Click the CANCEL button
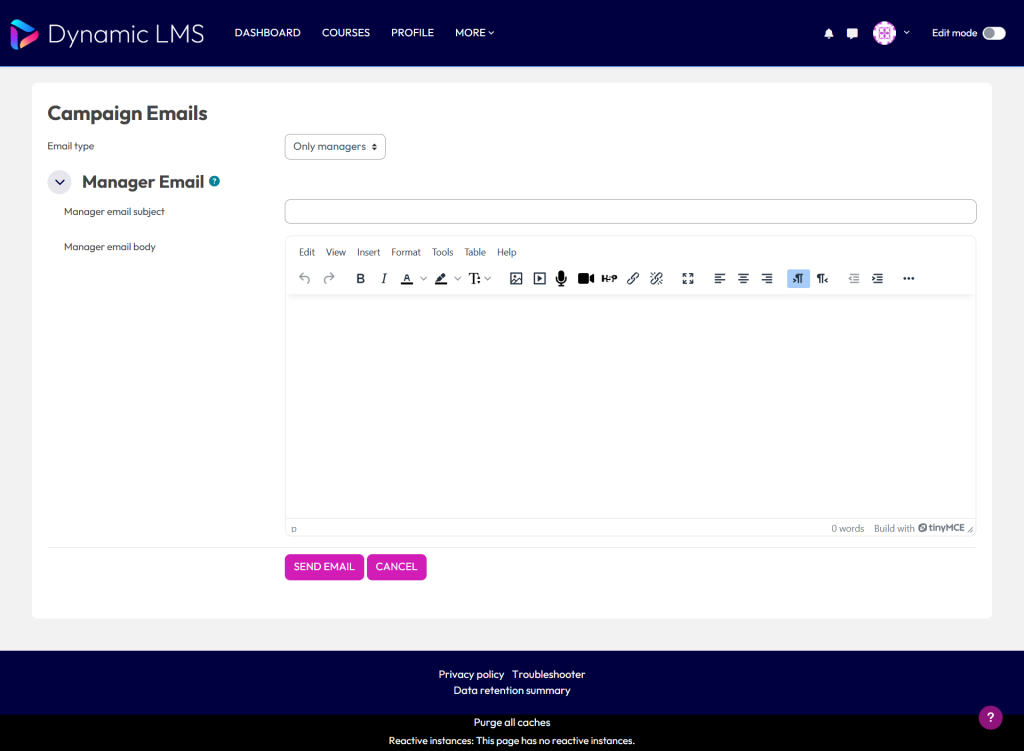The image size is (1024, 751). (396, 567)
